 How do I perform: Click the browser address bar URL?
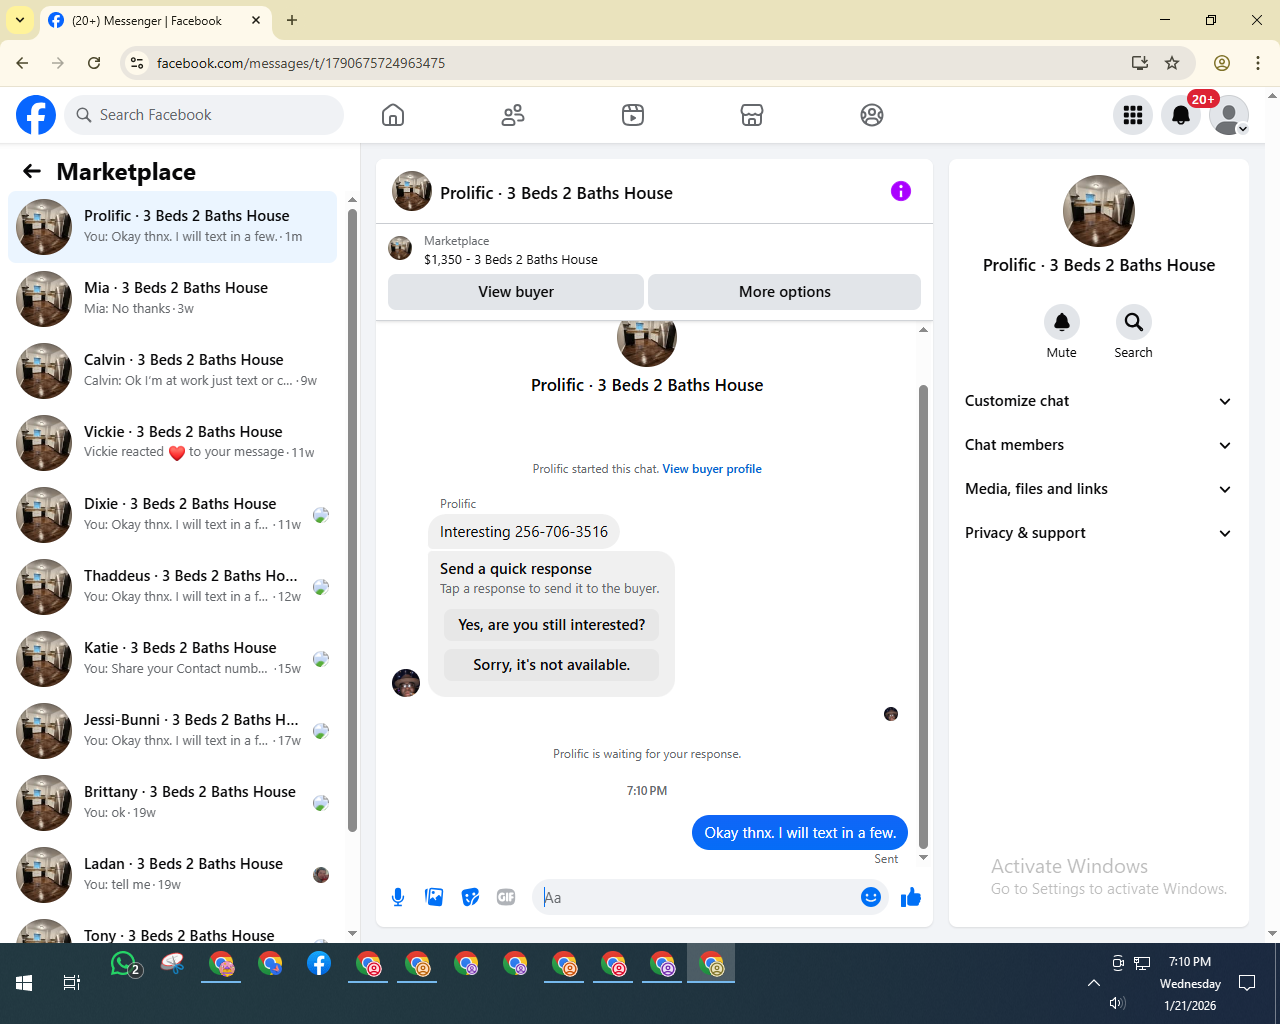pos(301,63)
